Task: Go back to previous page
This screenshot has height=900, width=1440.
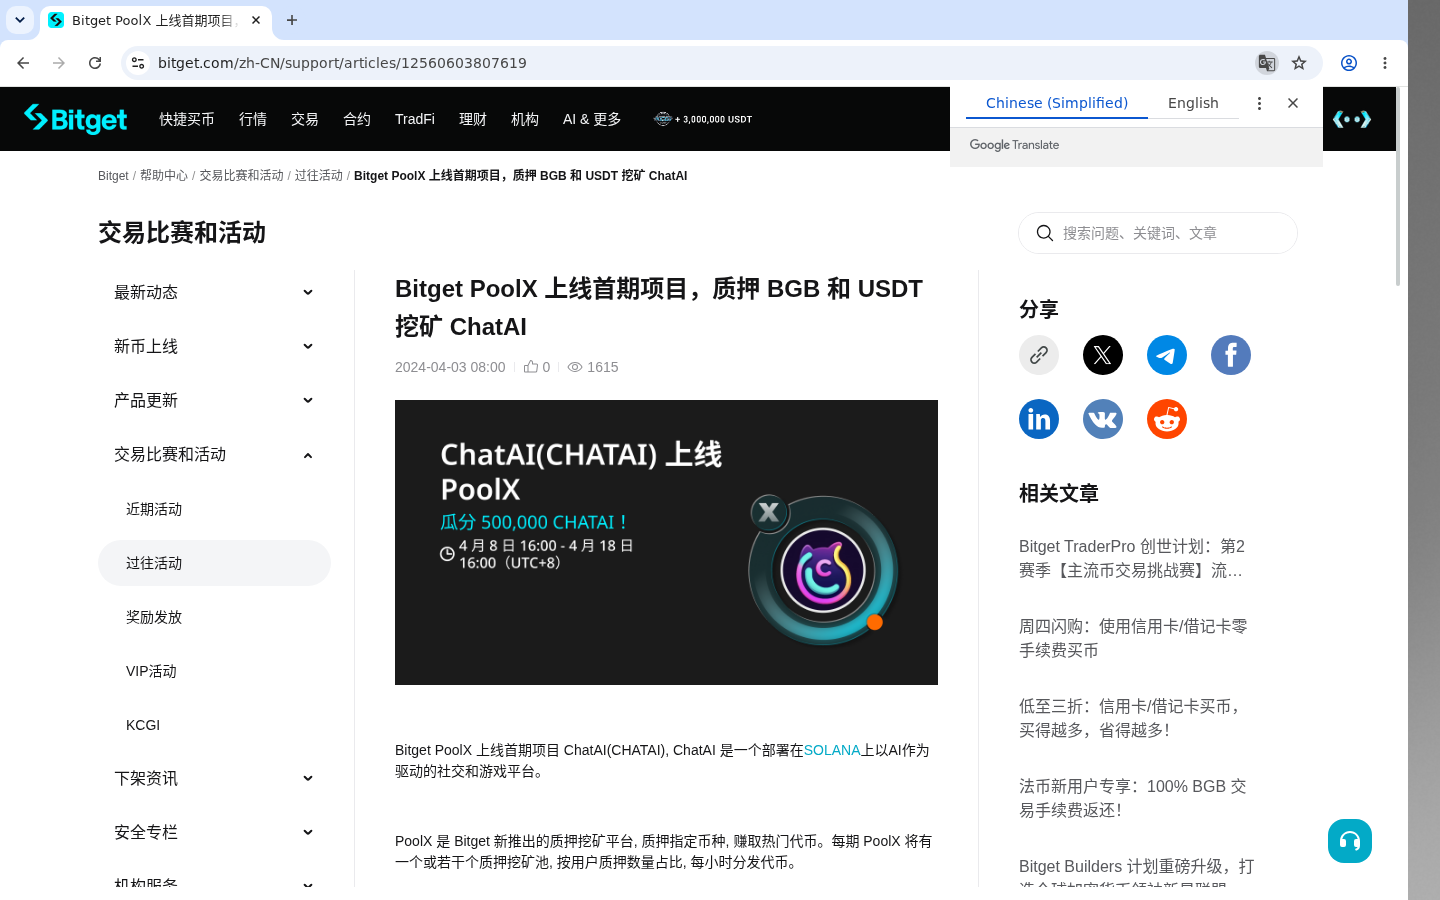Action: (x=23, y=63)
